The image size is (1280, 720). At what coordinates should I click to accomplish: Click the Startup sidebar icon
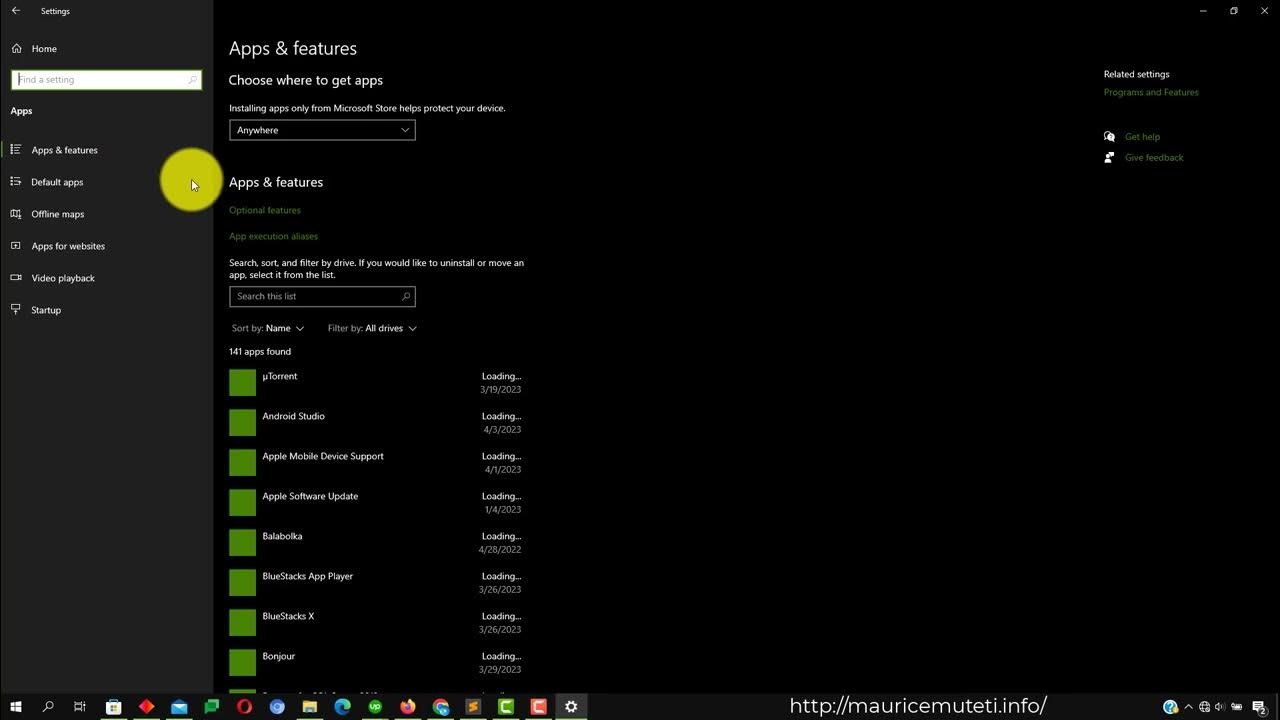coord(16,310)
